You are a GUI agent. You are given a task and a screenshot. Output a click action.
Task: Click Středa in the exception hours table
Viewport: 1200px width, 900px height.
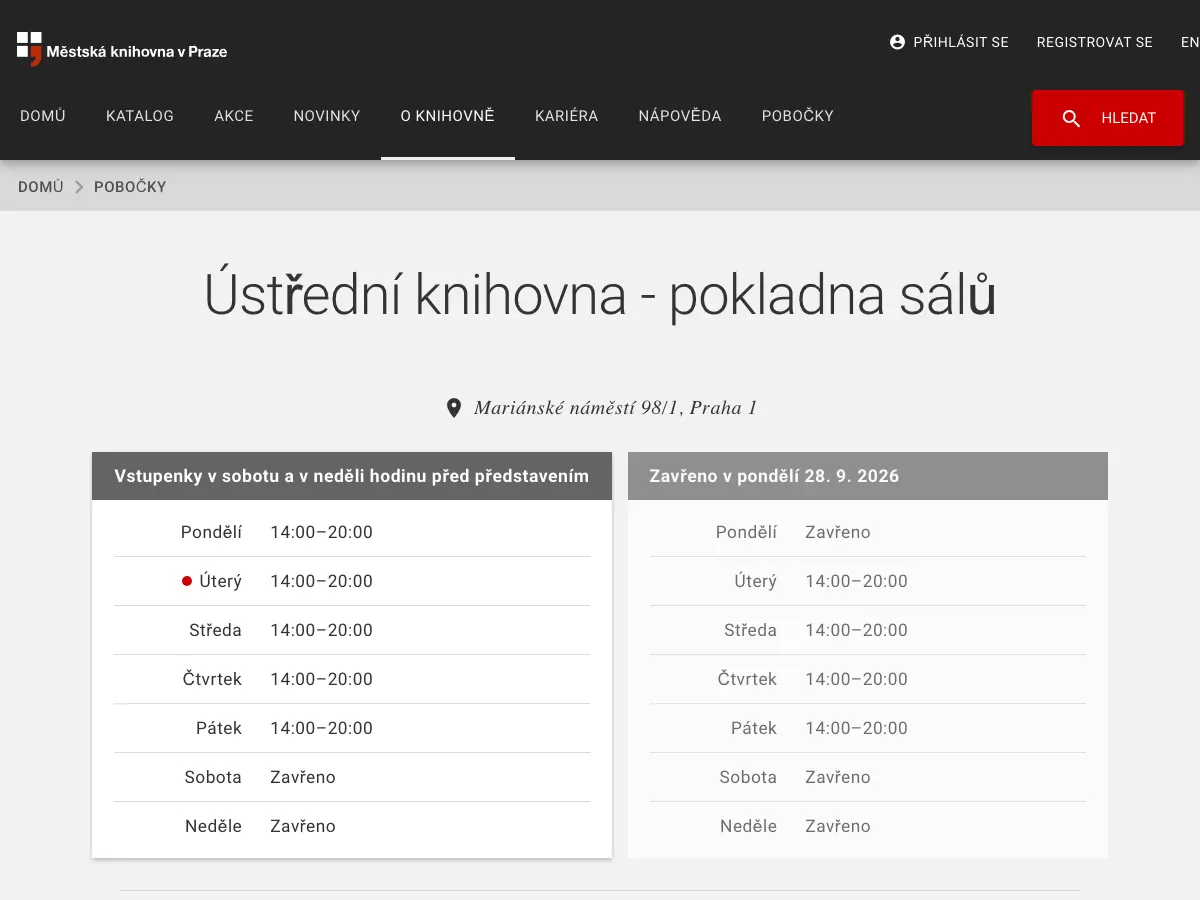pos(750,630)
